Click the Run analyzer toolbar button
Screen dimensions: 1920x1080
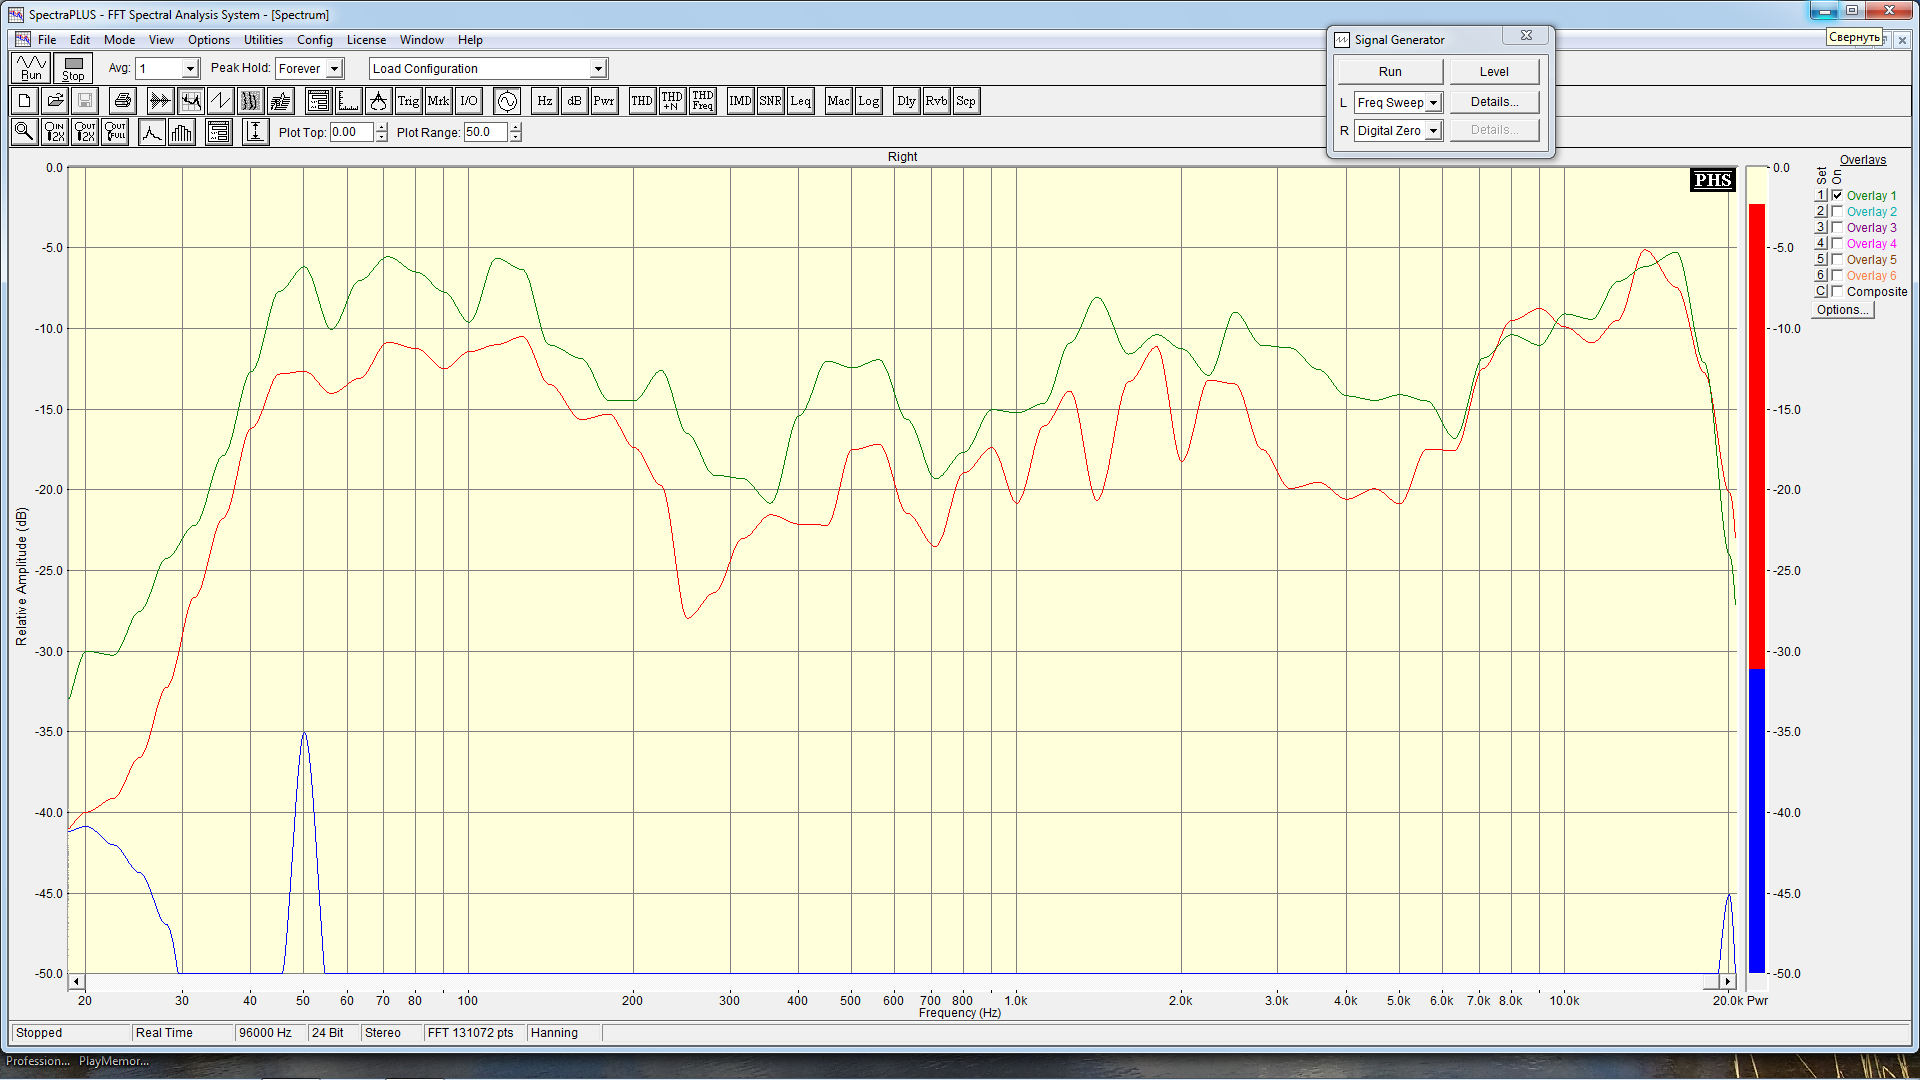click(x=31, y=68)
